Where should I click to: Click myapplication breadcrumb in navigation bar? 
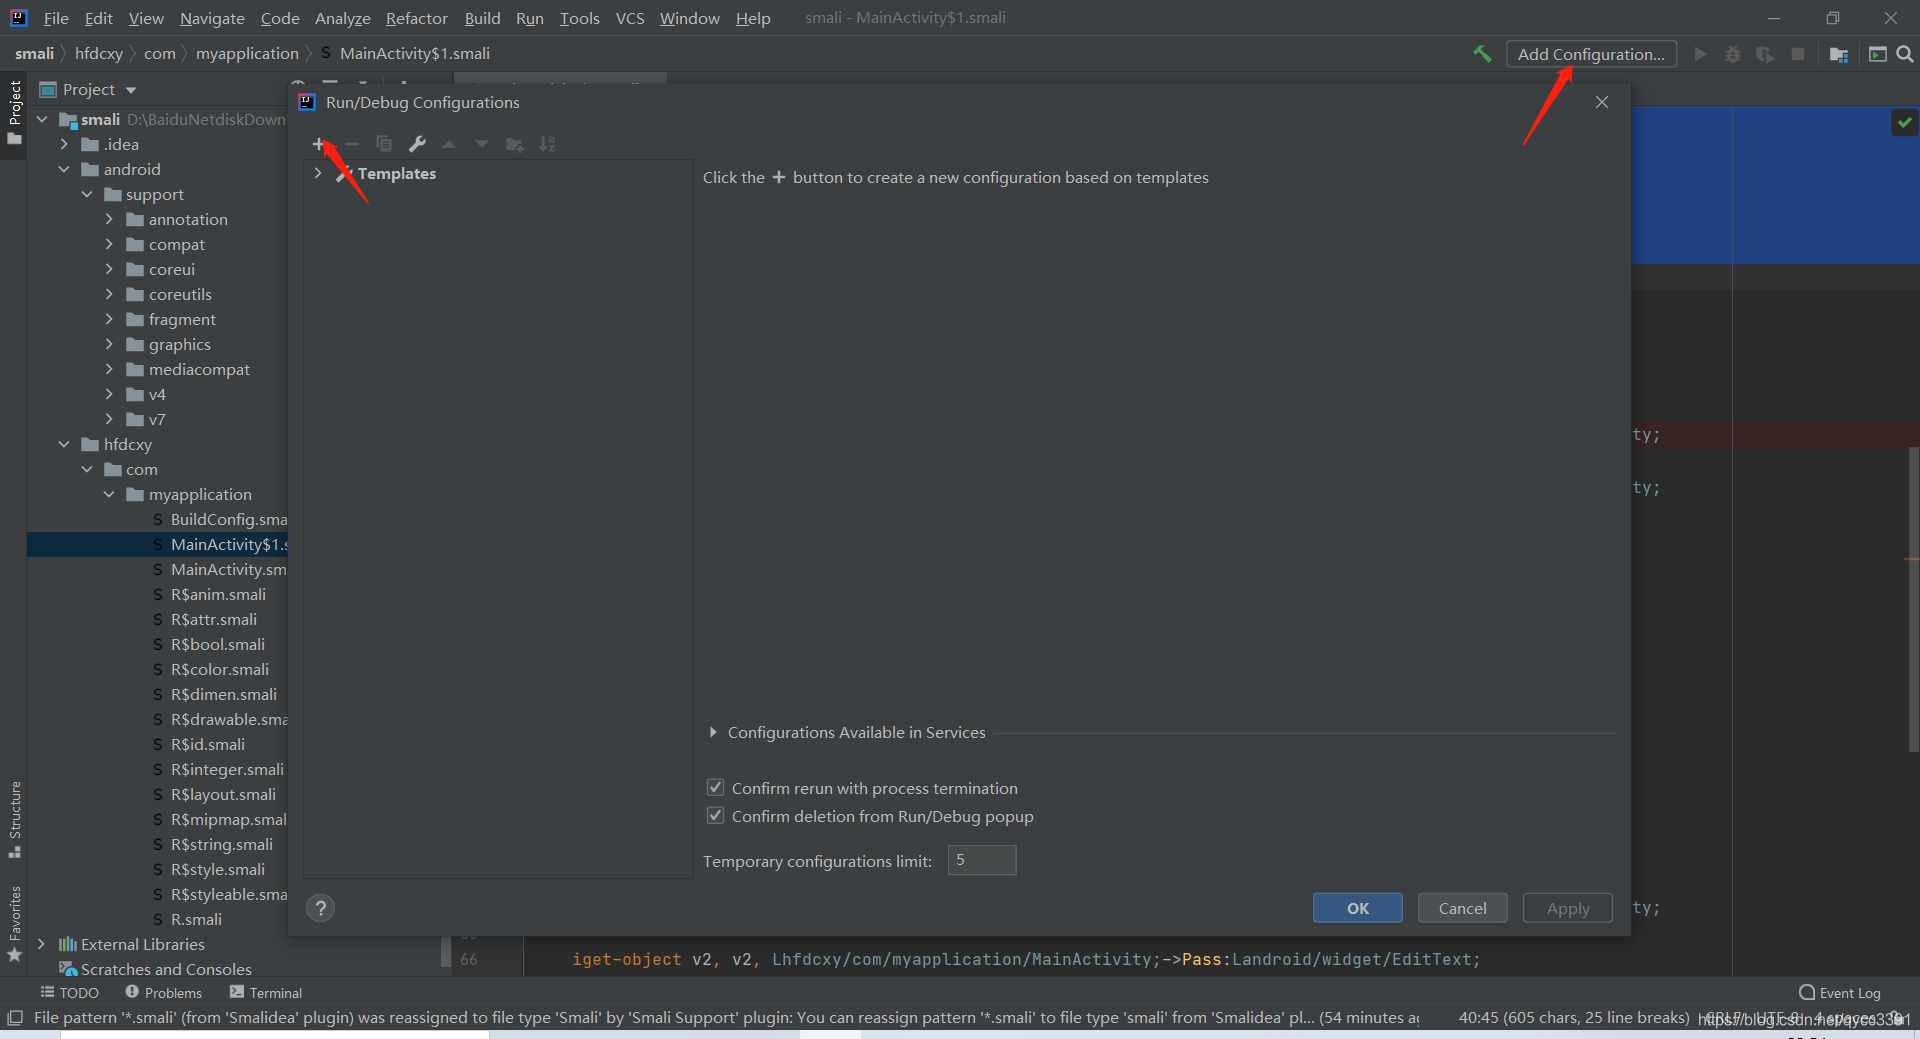pyautogui.click(x=247, y=54)
